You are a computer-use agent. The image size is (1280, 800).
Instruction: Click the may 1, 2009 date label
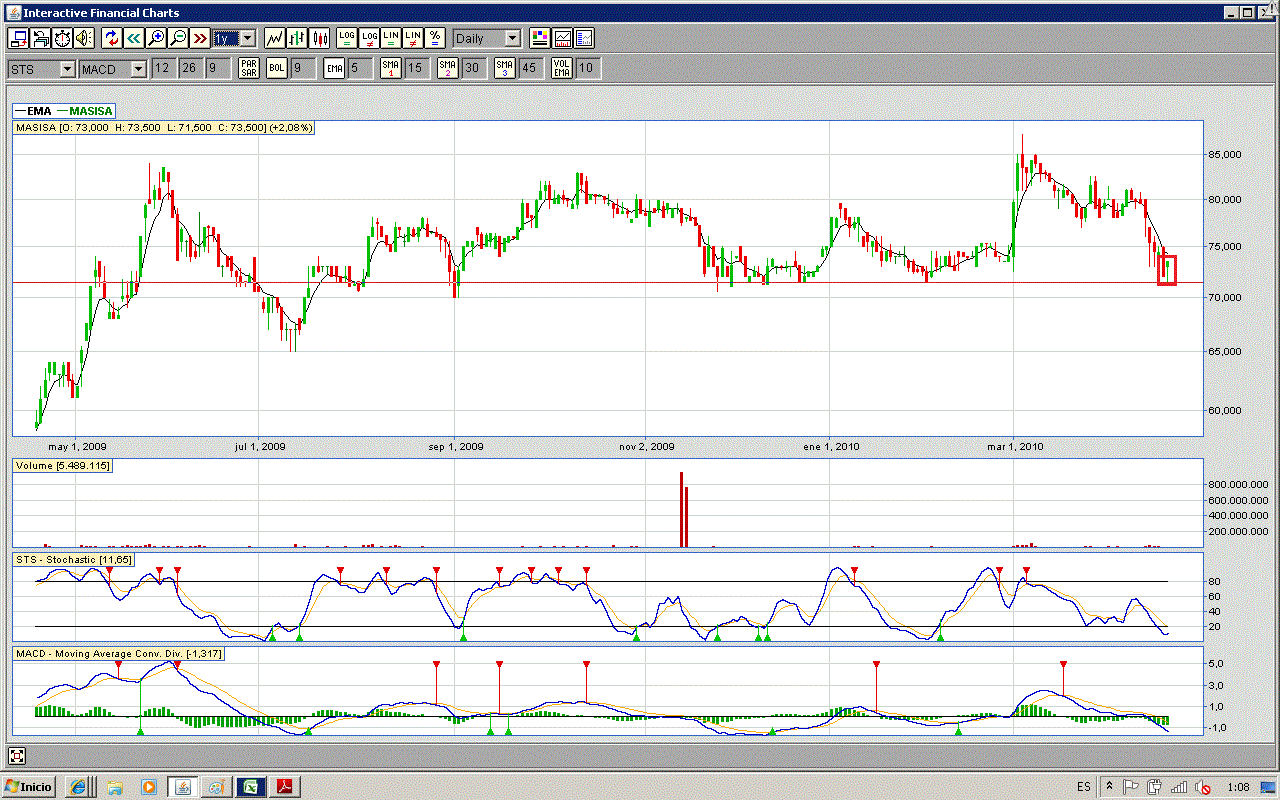(x=77, y=446)
